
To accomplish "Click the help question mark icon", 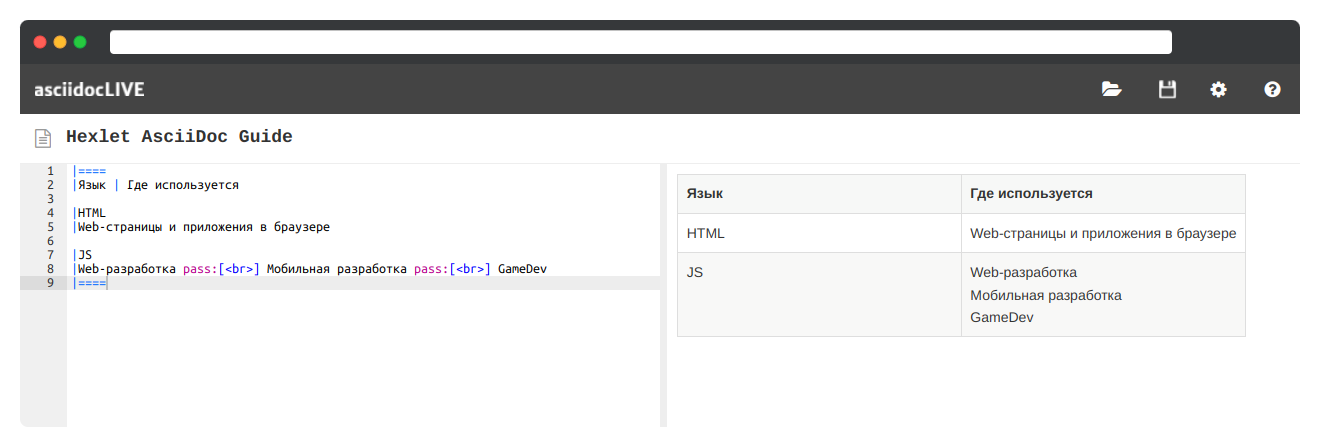I will (x=1272, y=89).
